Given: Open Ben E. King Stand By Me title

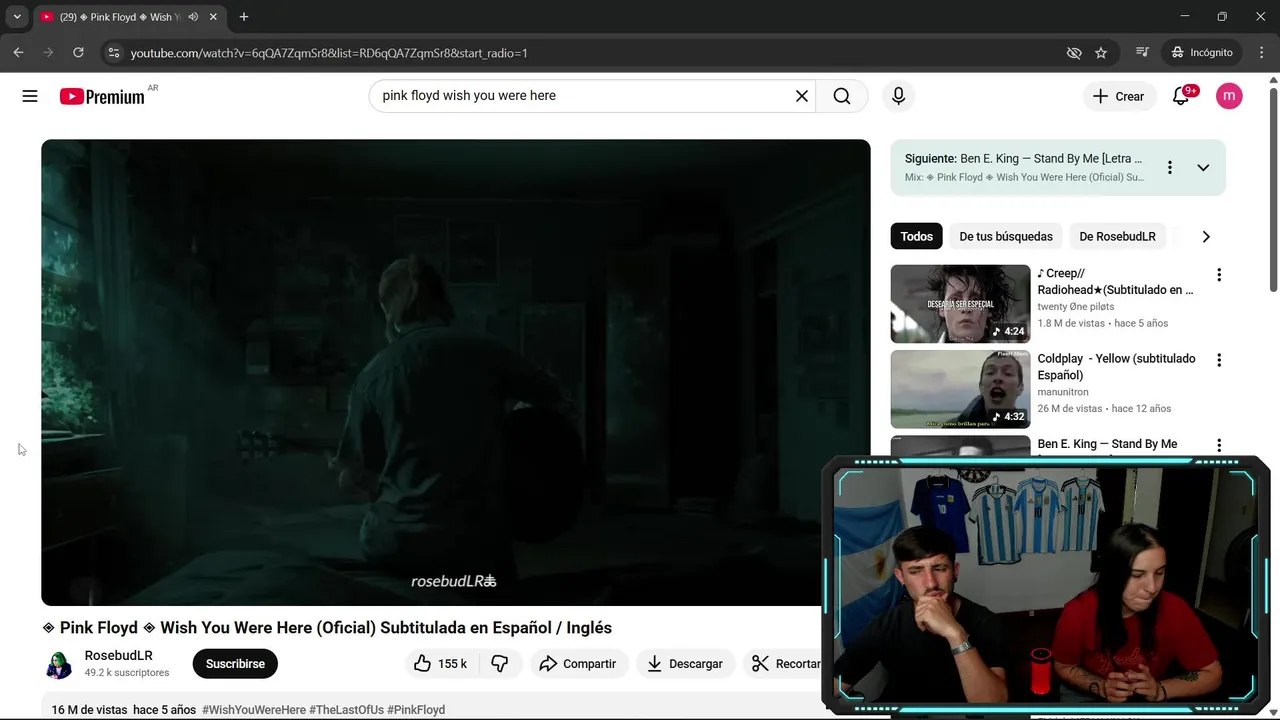Looking at the screenshot, I should 1107,444.
